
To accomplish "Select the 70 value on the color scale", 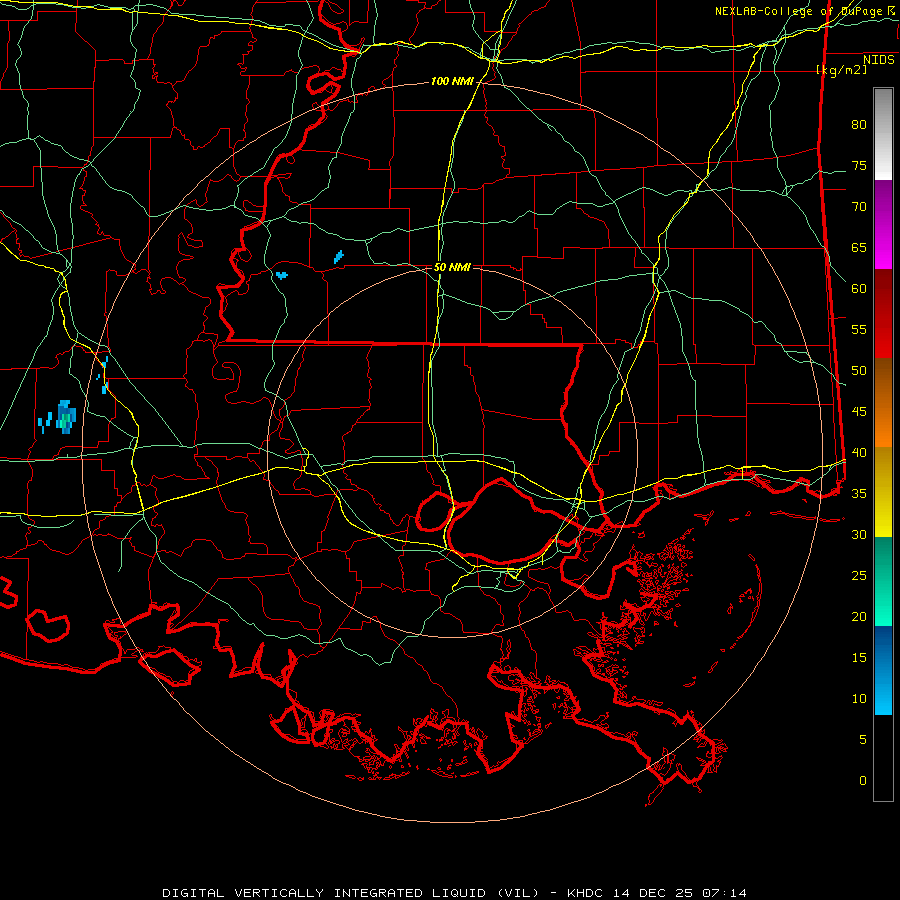I will (x=859, y=207).
